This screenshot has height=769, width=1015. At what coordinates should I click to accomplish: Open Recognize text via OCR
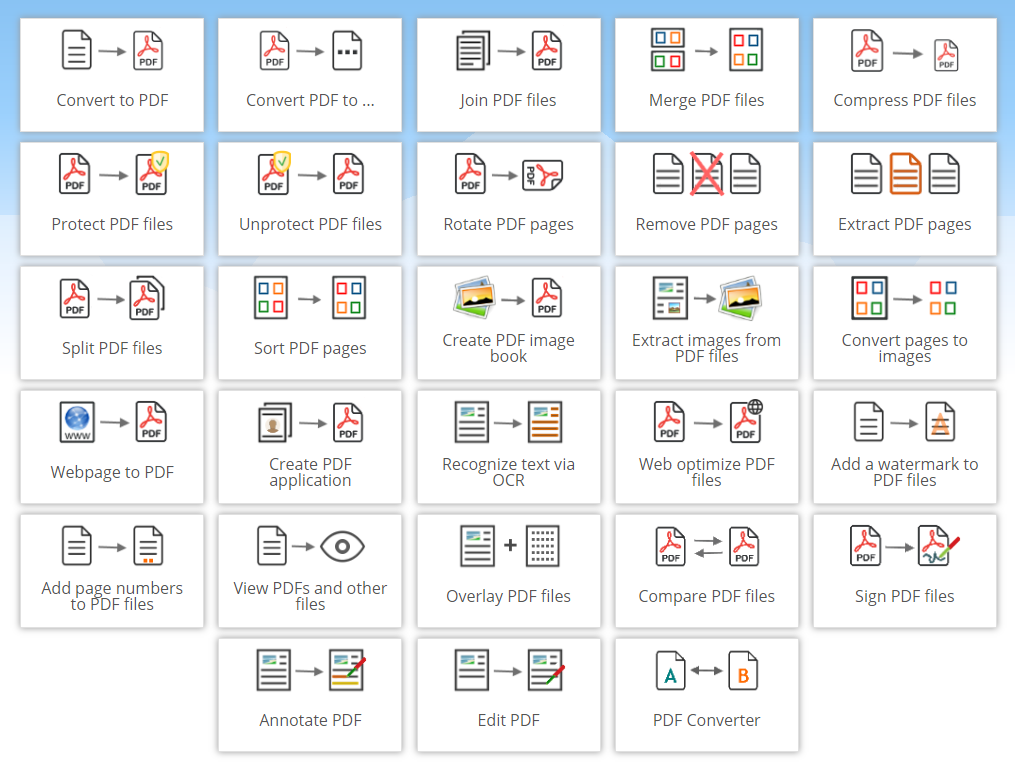click(509, 447)
